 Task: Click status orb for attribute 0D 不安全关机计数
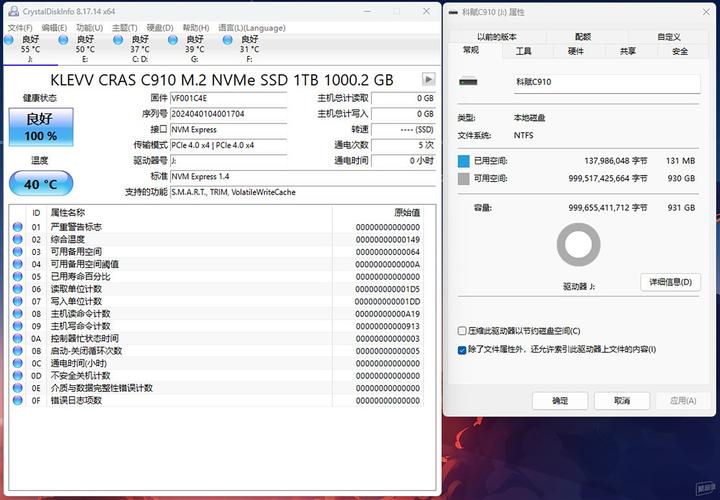pos(17,376)
